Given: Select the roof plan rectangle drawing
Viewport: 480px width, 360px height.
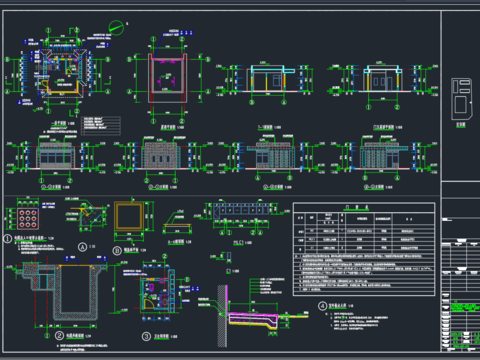Looking at the screenshot, I should pyautogui.click(x=168, y=78).
